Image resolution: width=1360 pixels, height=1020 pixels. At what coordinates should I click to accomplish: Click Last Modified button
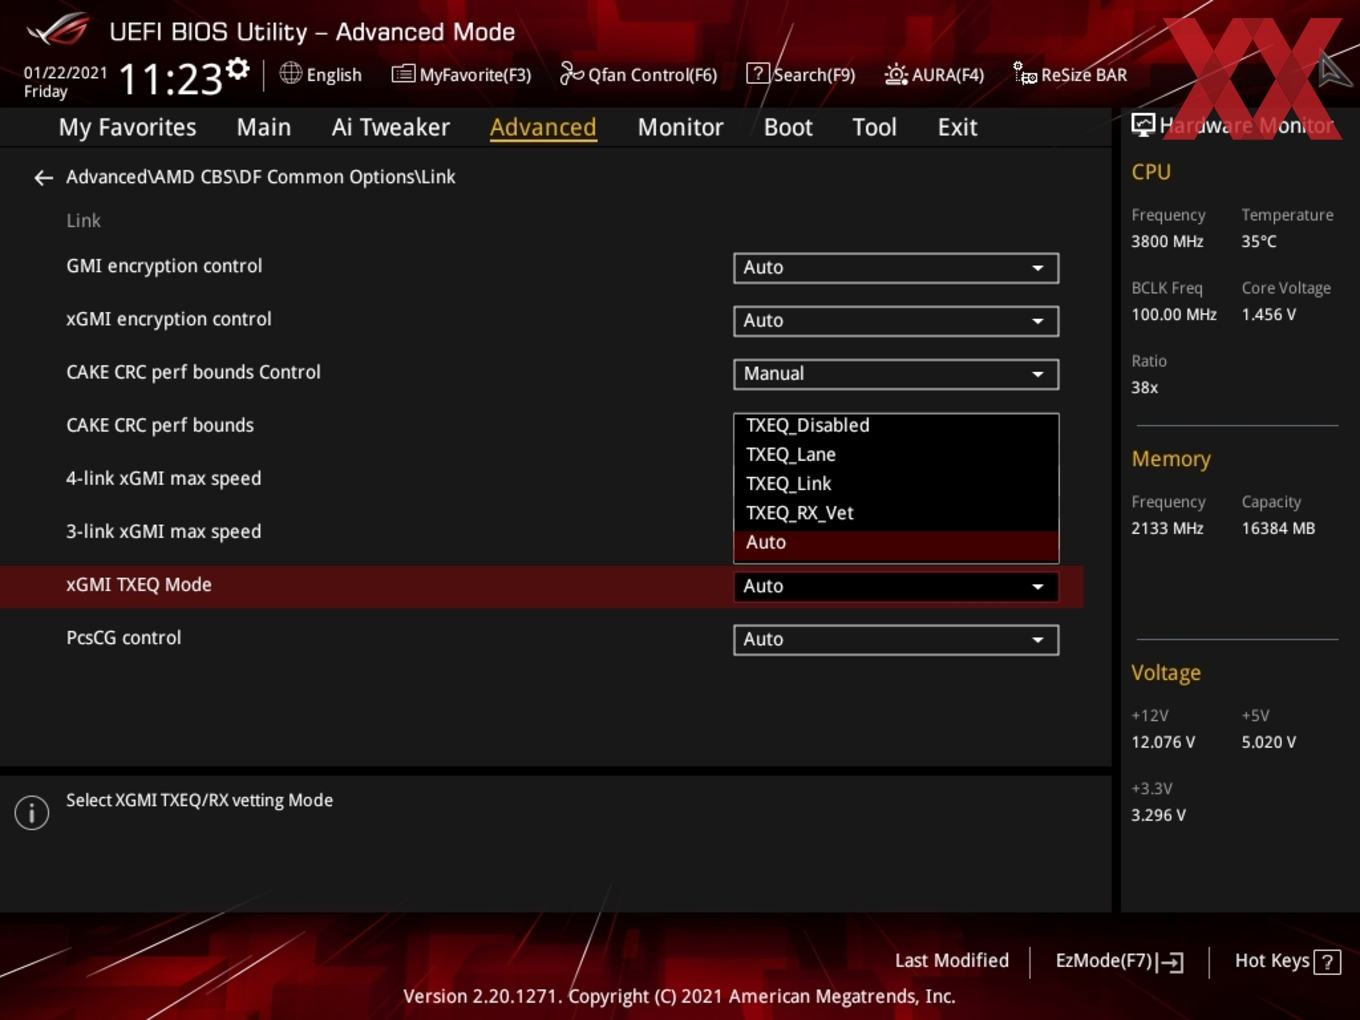952,961
